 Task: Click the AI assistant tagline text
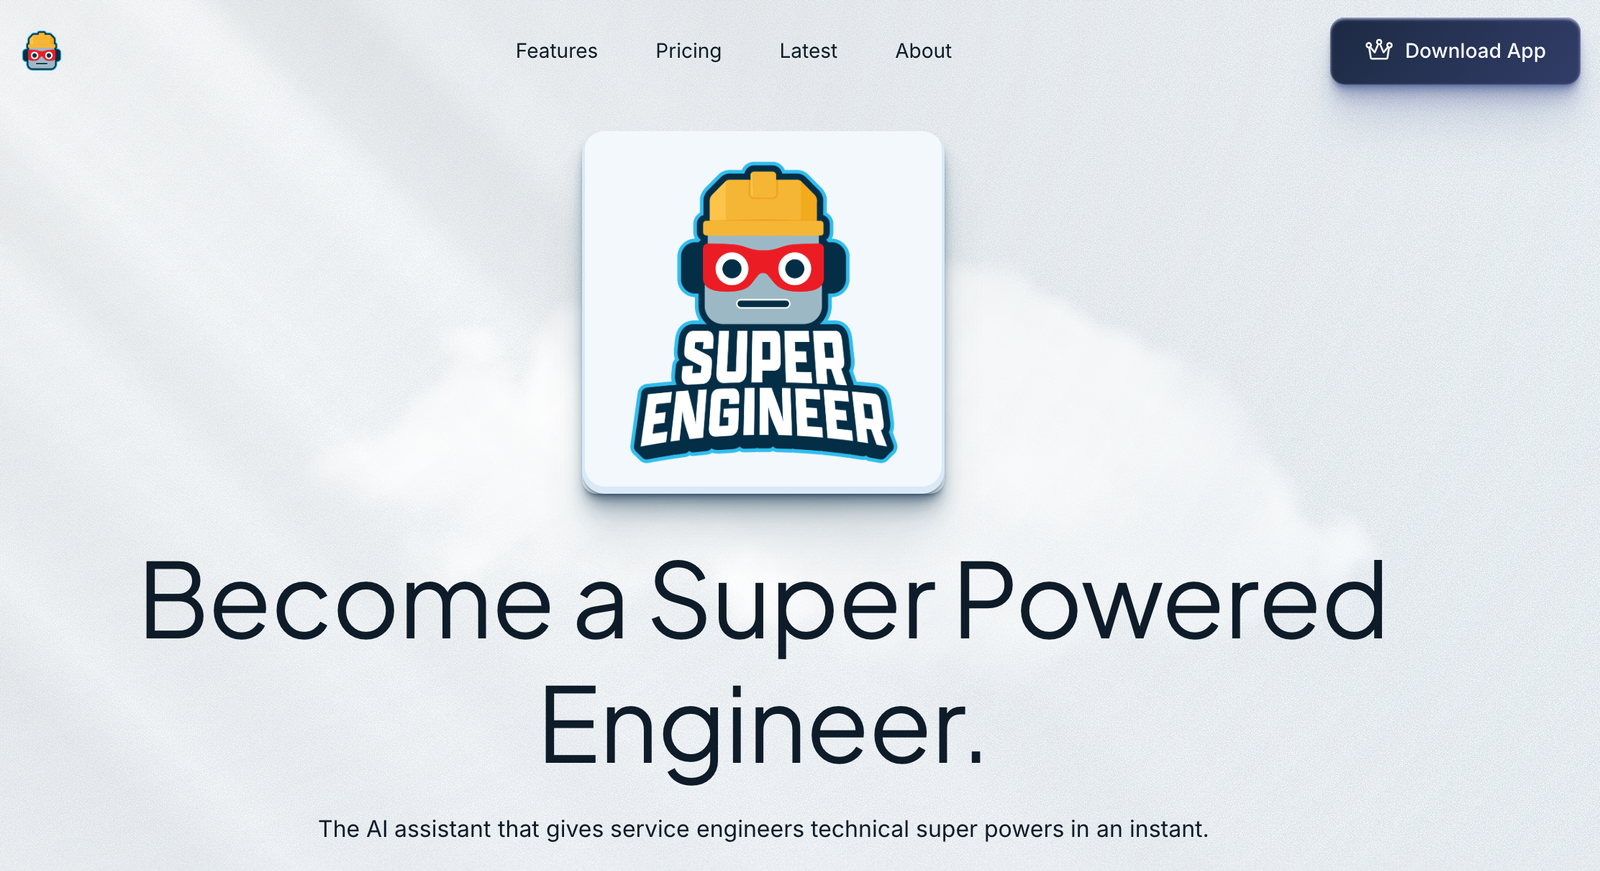pyautogui.click(x=763, y=829)
